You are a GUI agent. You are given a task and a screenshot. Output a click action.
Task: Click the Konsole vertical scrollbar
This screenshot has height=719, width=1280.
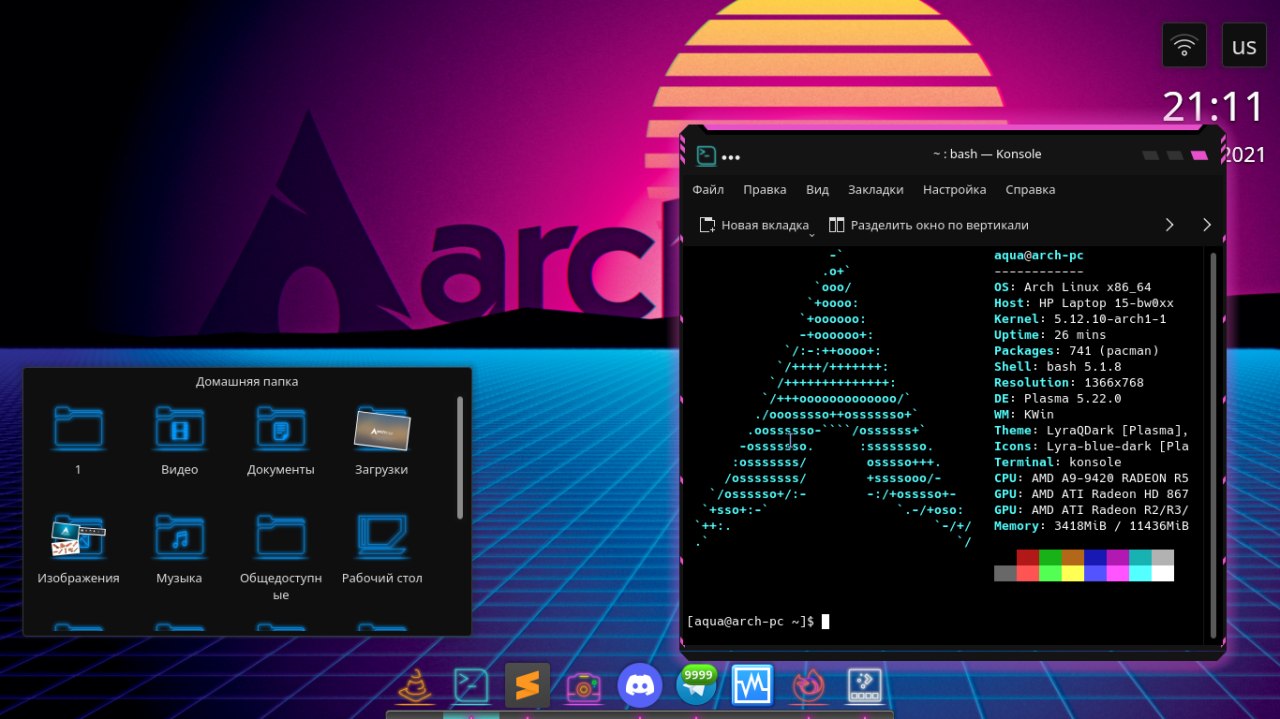tap(1214, 444)
